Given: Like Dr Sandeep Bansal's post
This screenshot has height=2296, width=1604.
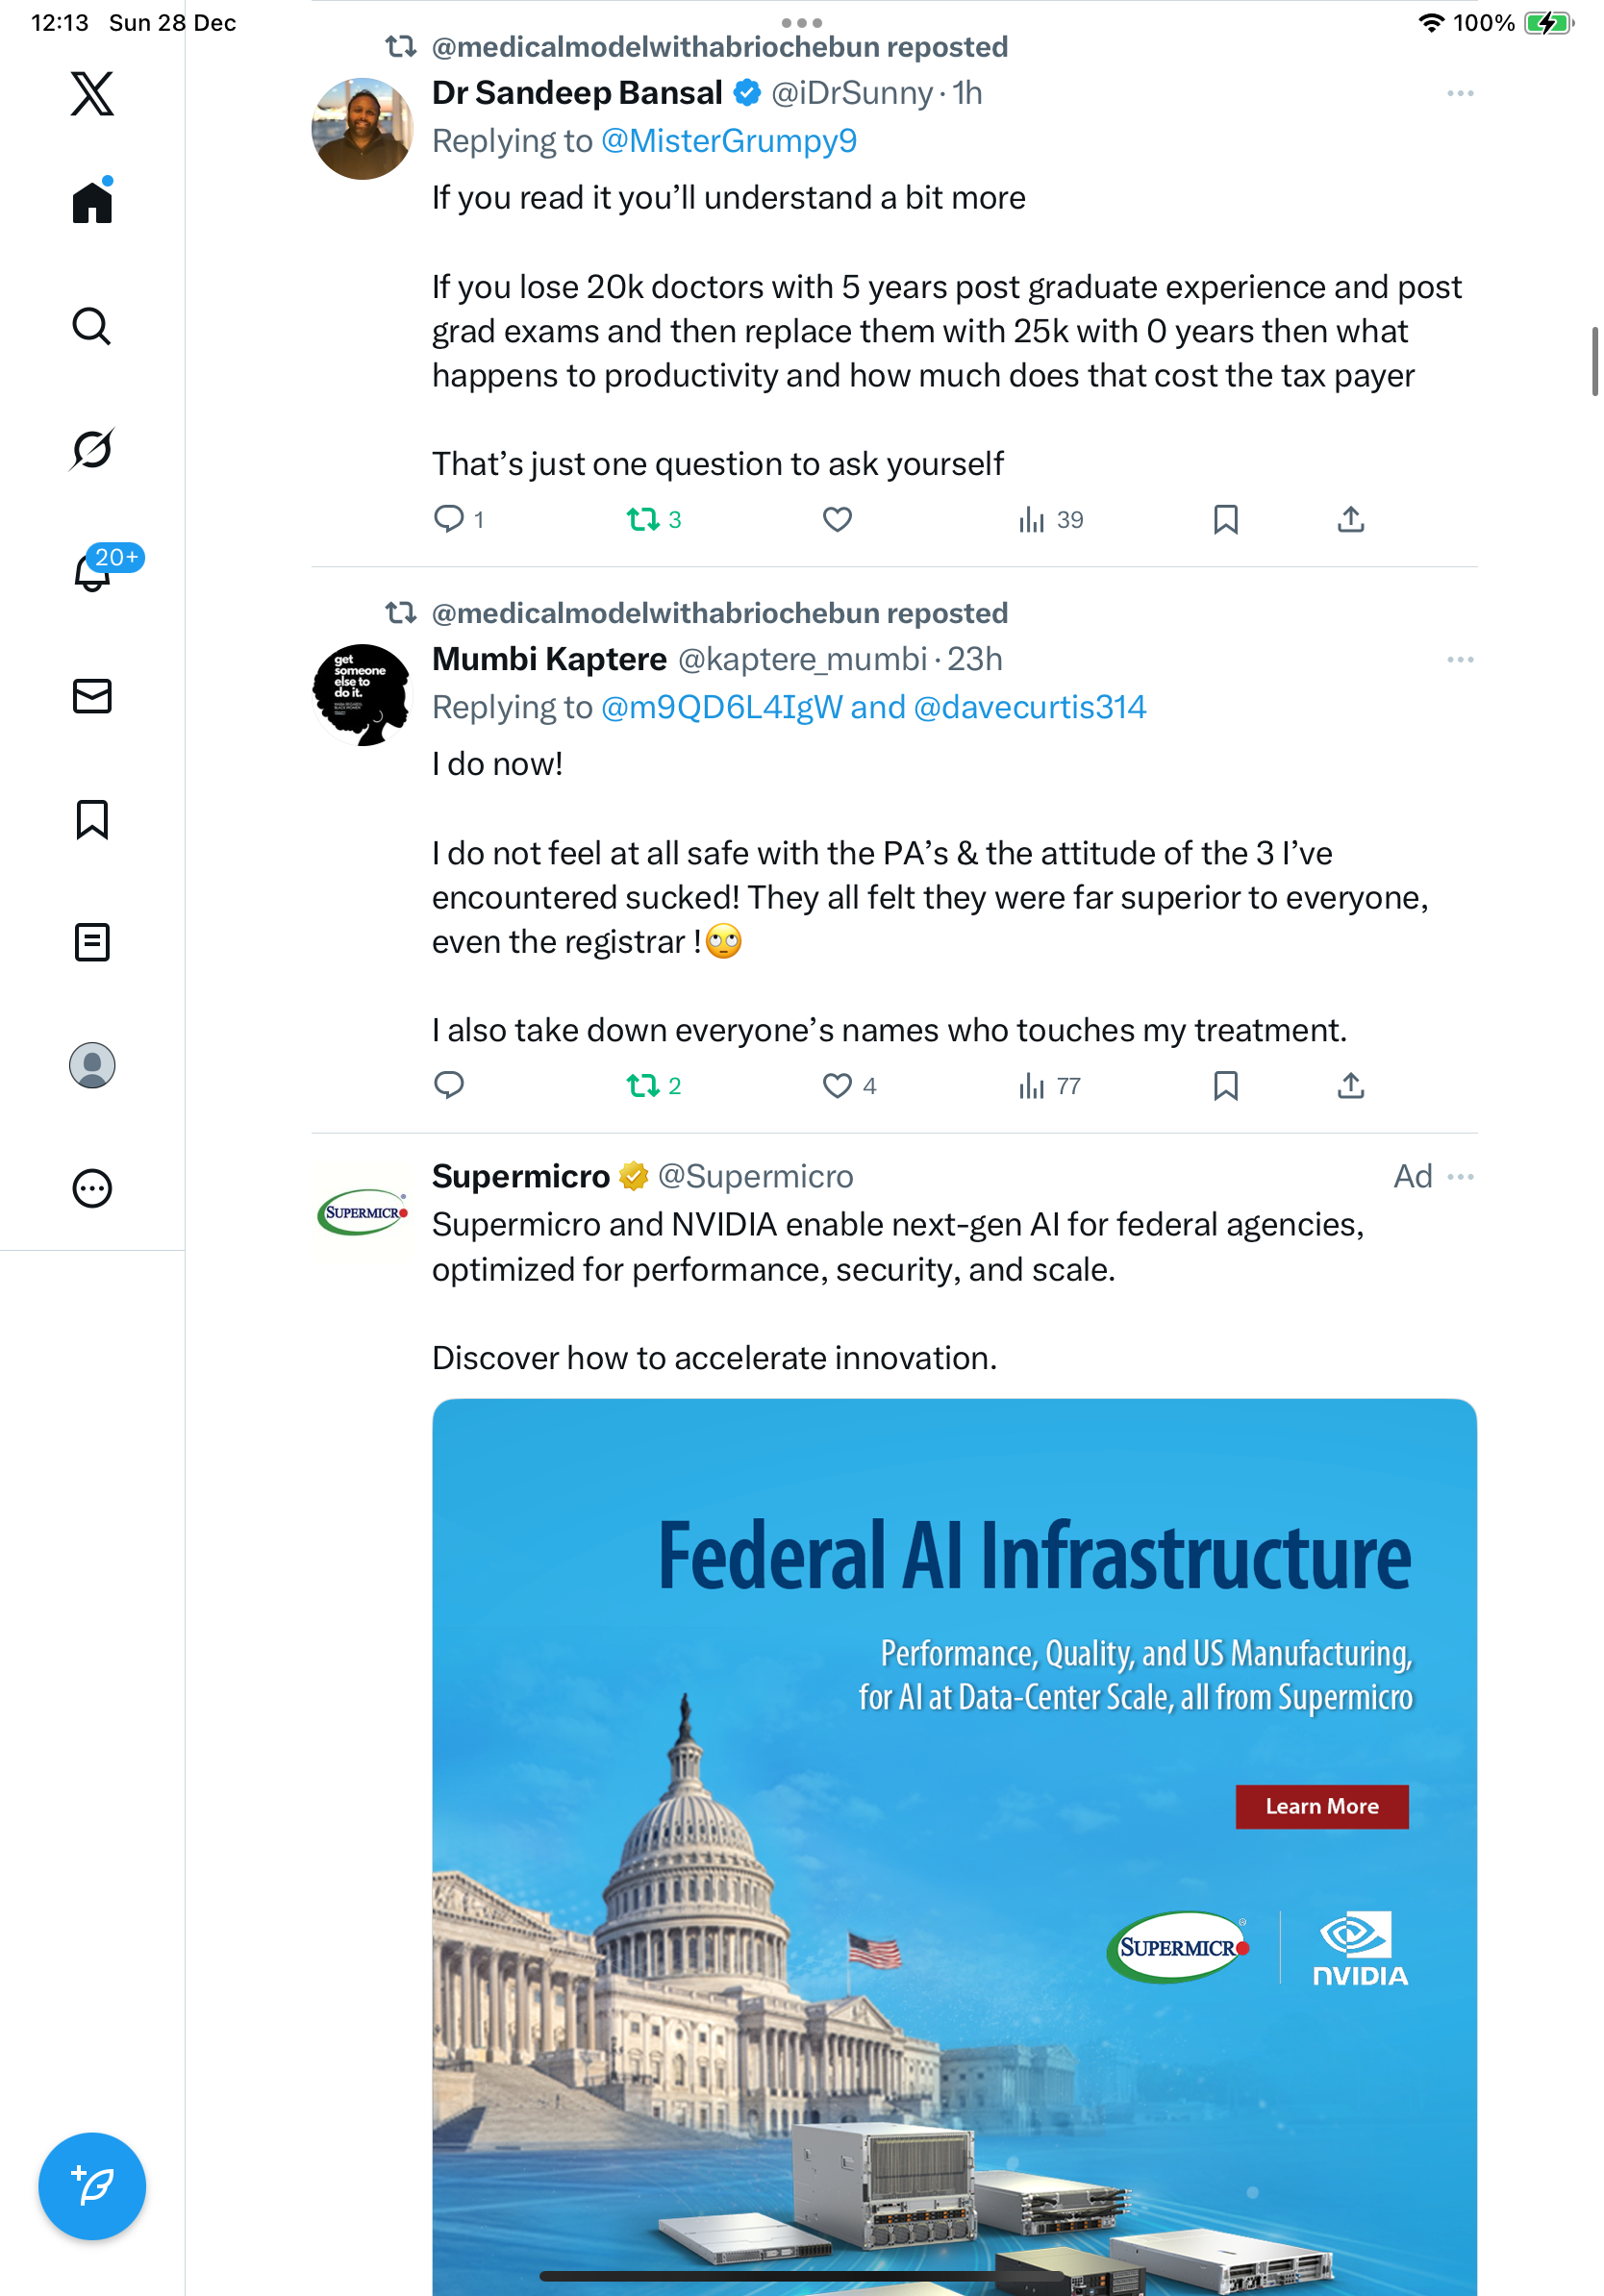Looking at the screenshot, I should pyautogui.click(x=837, y=519).
